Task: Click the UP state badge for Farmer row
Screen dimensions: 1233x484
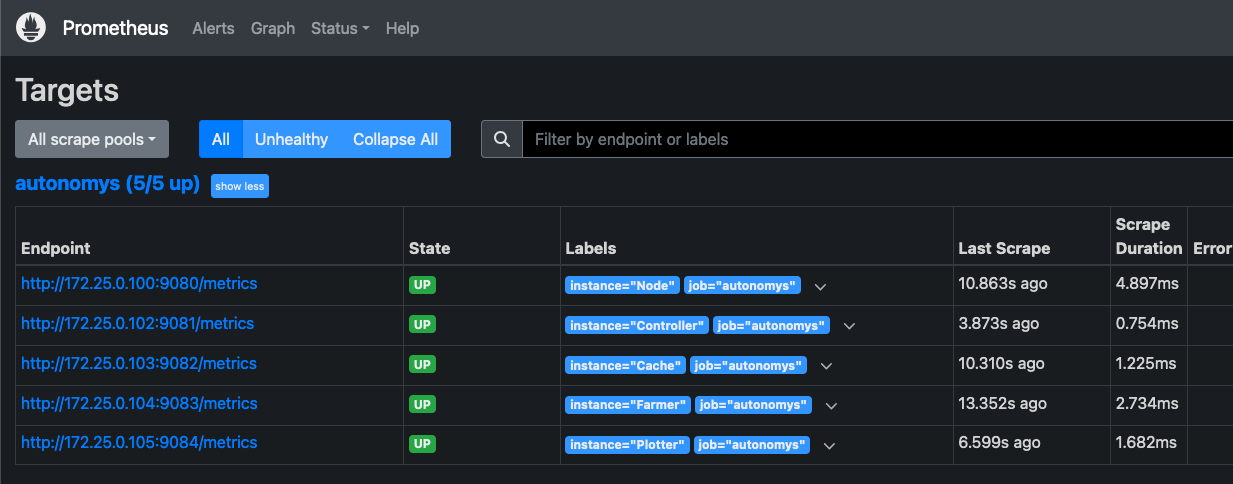Action: [x=422, y=405]
